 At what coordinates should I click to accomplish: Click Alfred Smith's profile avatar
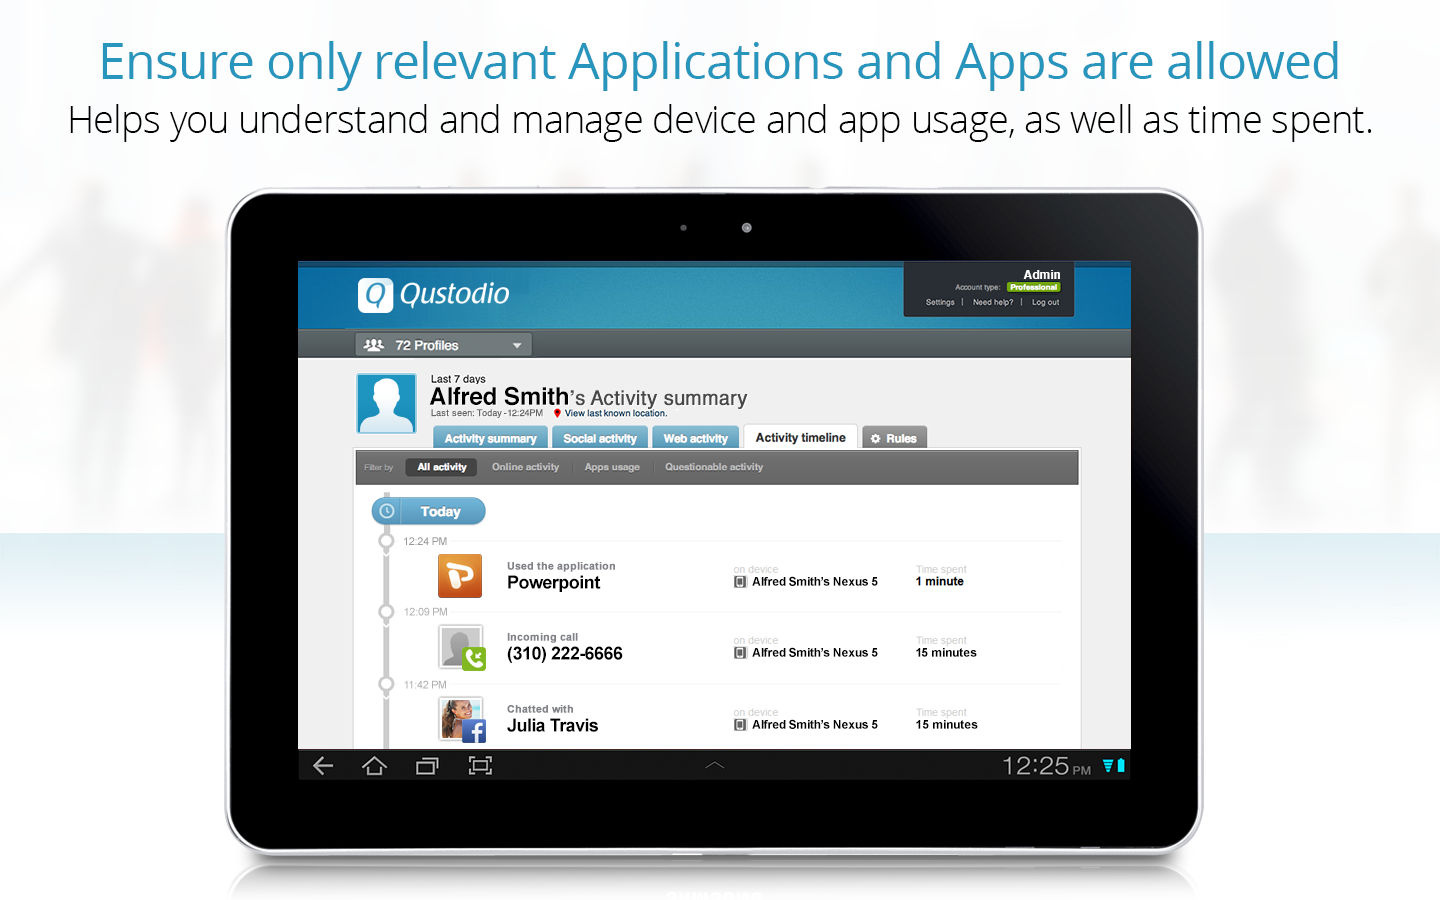coord(387,403)
